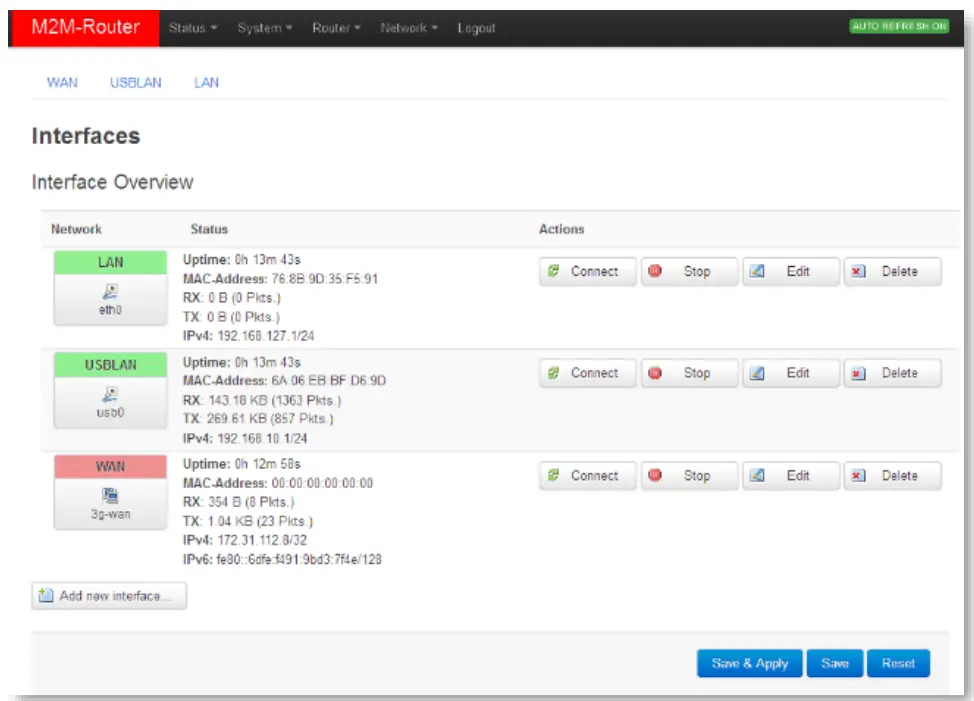The height and width of the screenshot is (701, 974).
Task: Click Logout in the navigation bar
Action: tap(478, 28)
